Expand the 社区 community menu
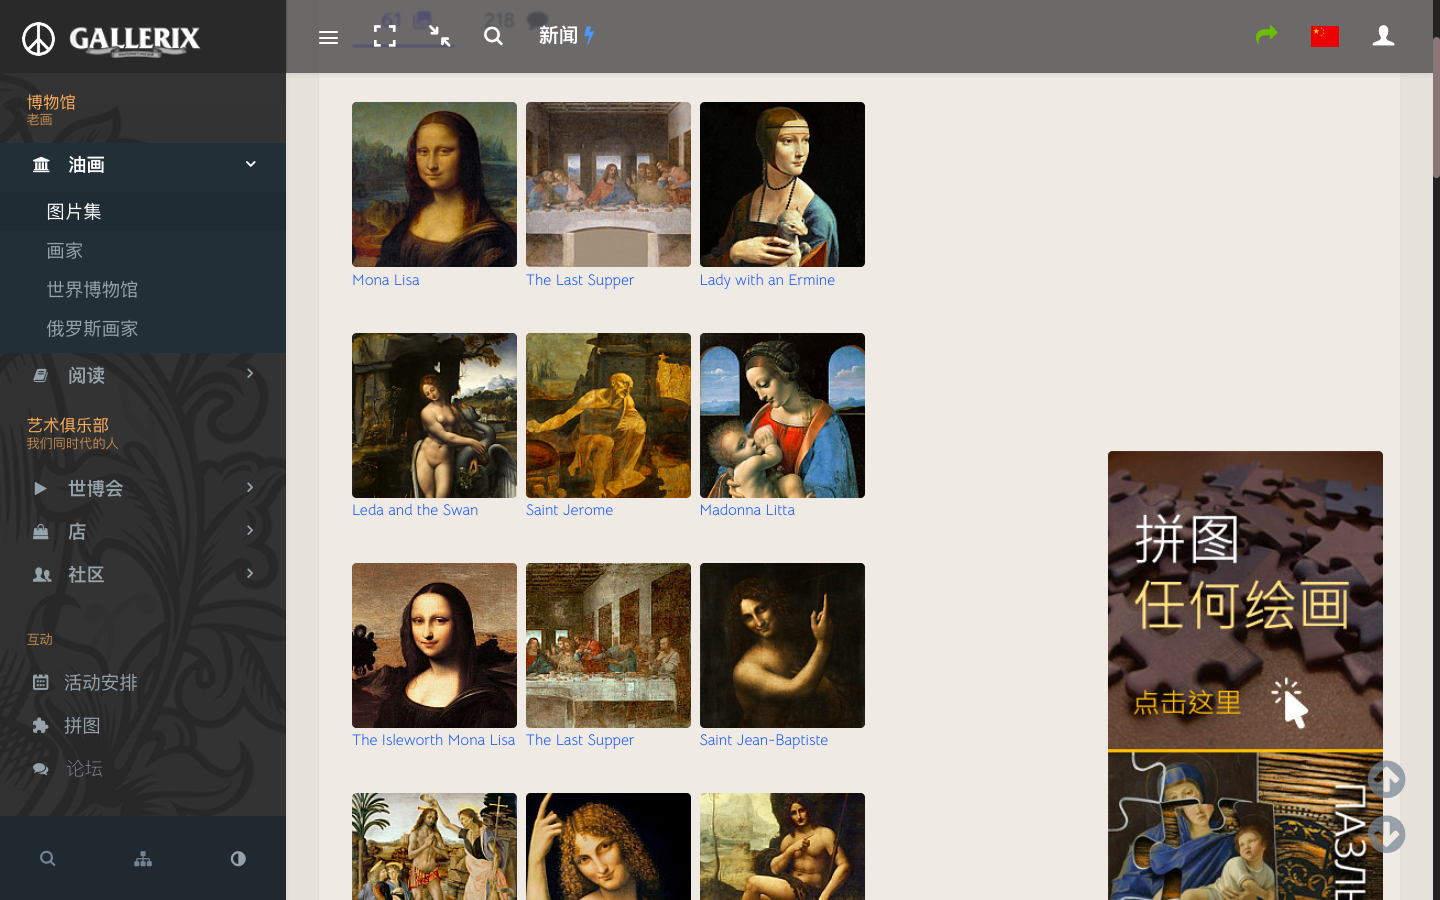Screen dimensions: 1440x900 pos(143,574)
